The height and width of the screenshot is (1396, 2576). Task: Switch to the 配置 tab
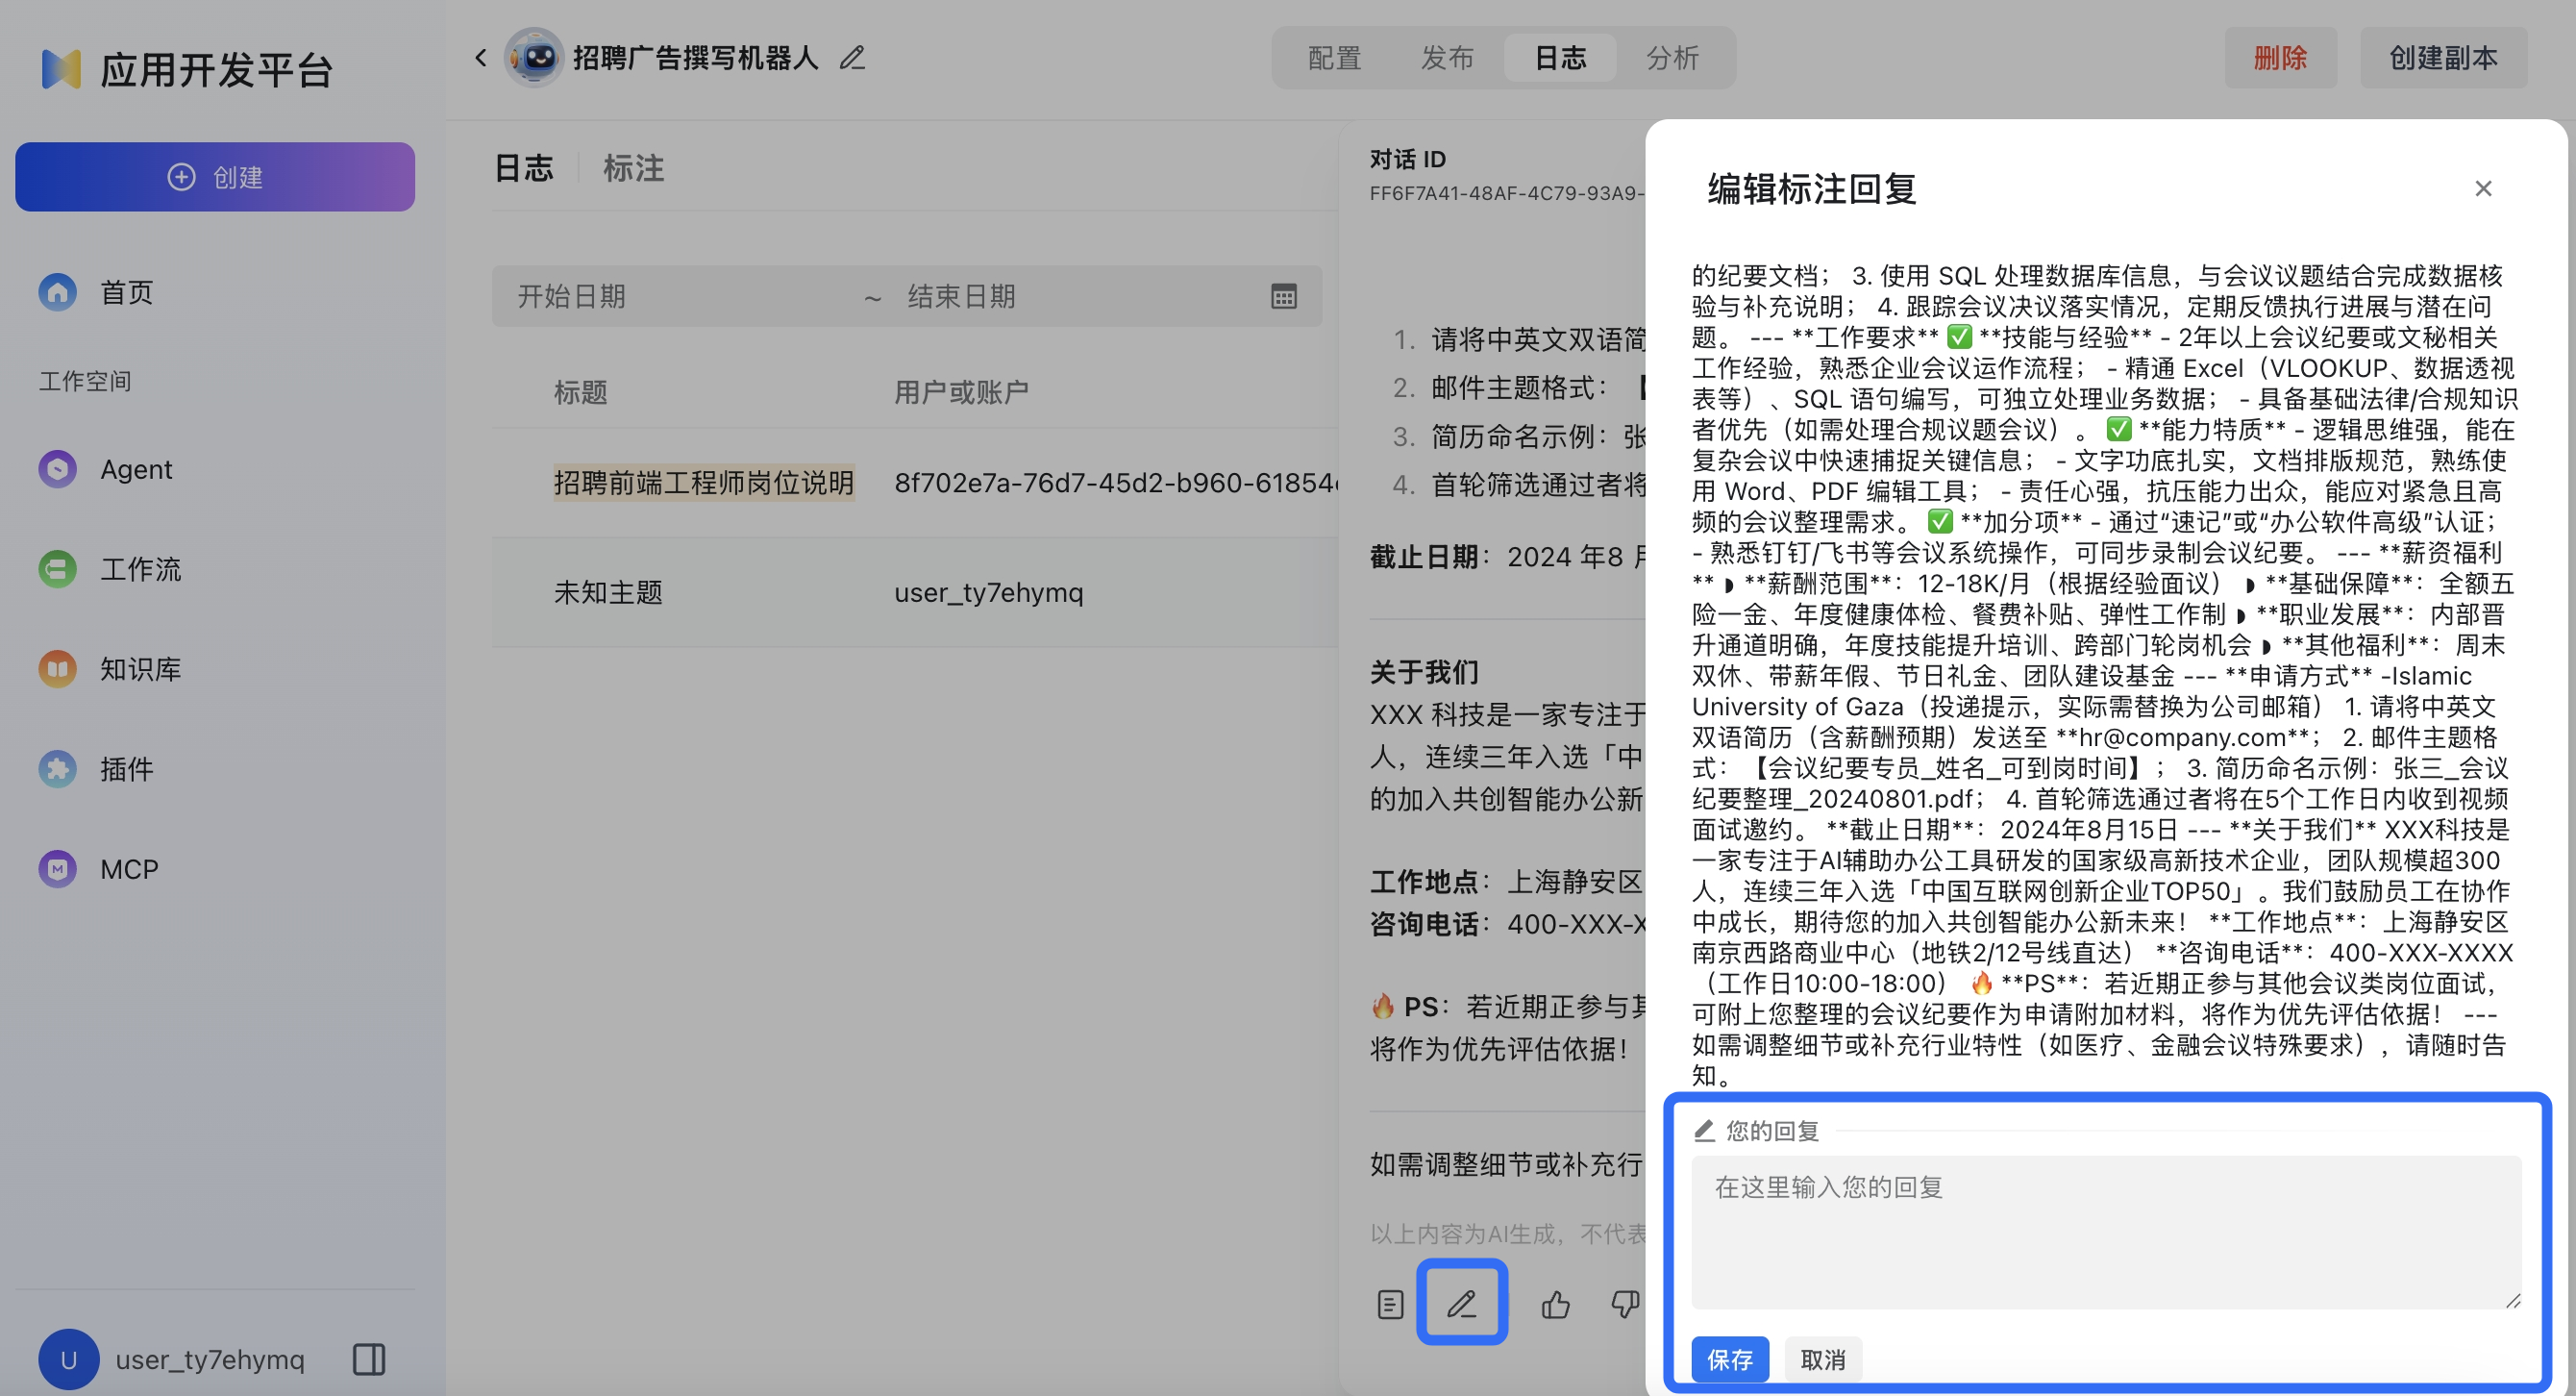(x=1334, y=58)
